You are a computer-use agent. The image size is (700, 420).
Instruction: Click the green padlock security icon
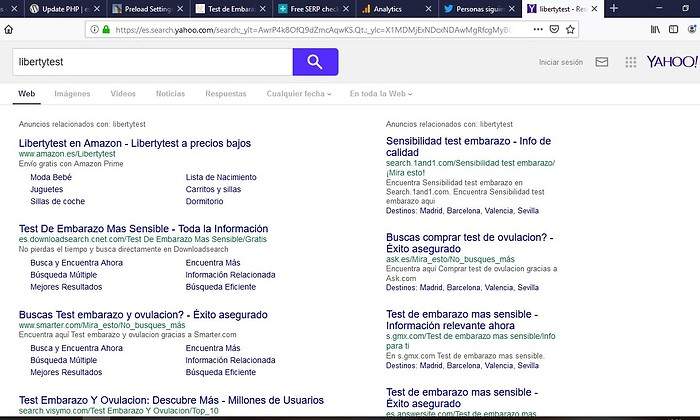(106, 29)
